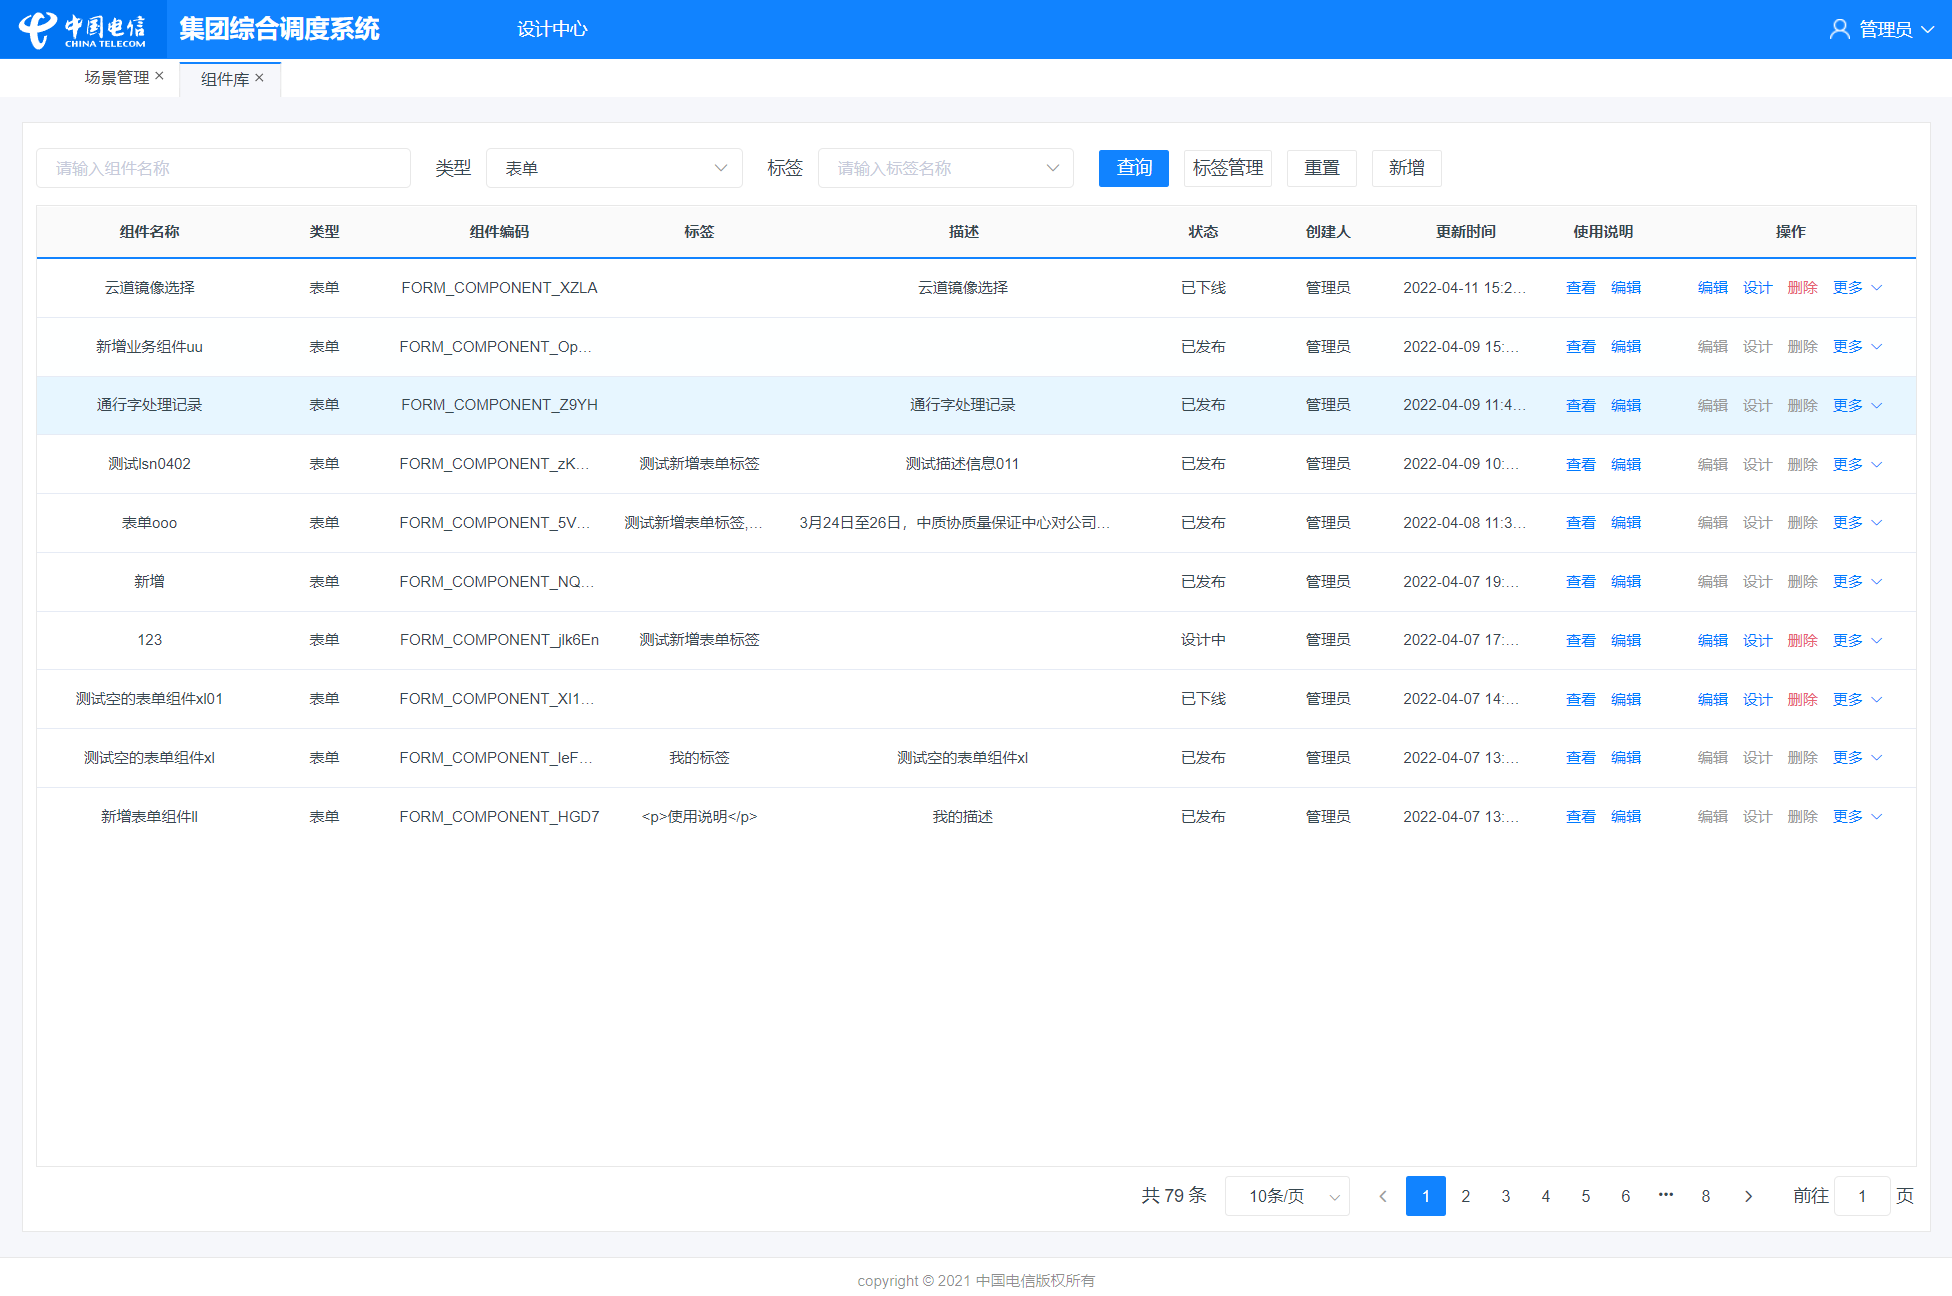Switch to the 场景管理 tab

(116, 77)
